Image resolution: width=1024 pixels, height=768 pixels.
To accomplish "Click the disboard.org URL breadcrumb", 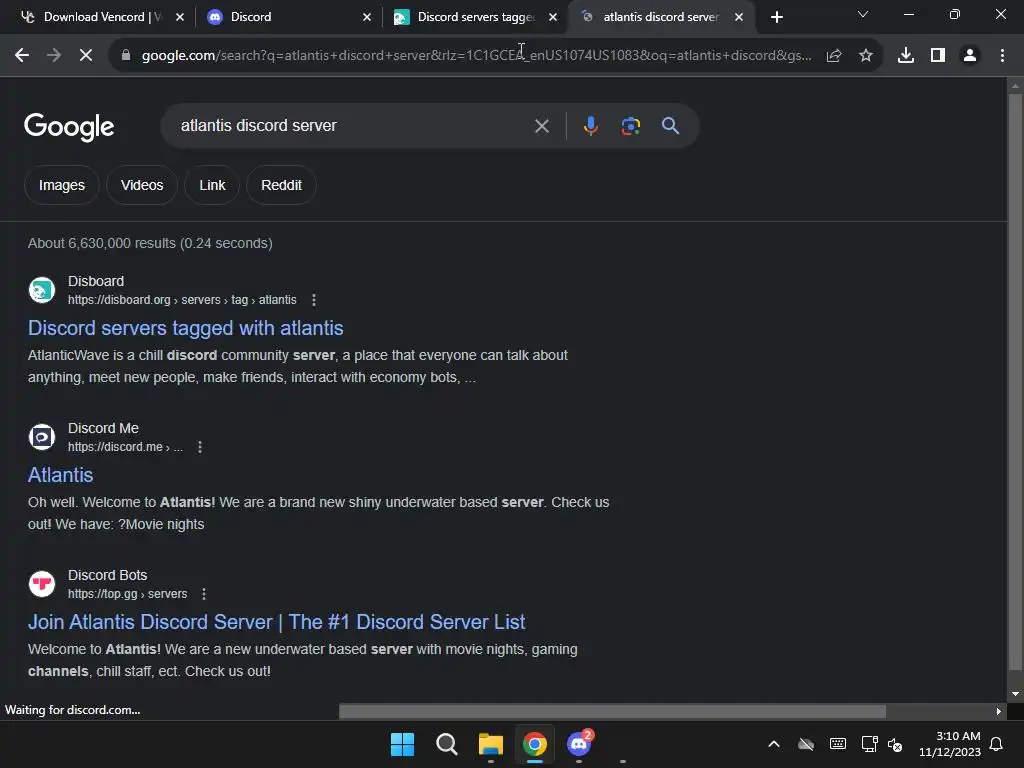I will pos(182,300).
